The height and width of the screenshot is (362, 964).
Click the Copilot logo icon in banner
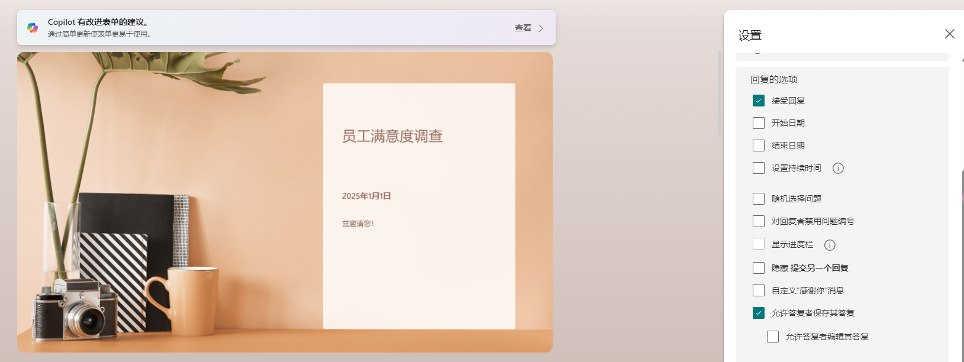pos(33,28)
